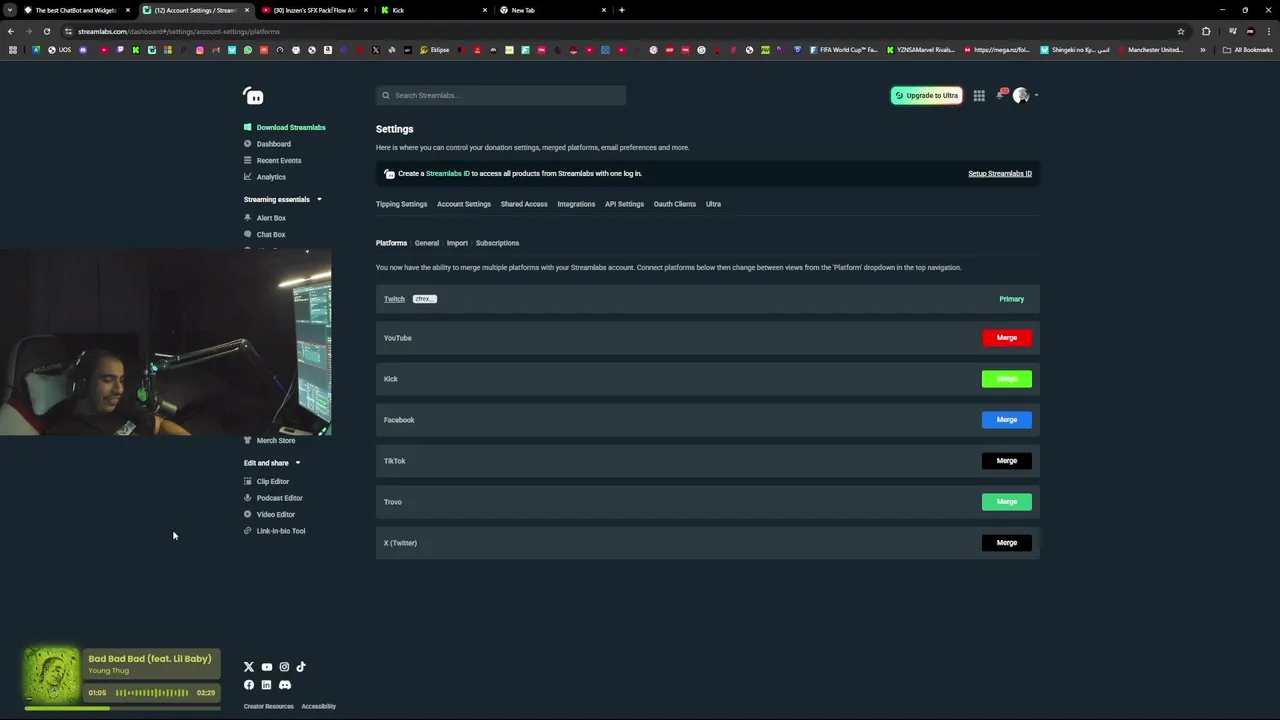The image size is (1280, 720).
Task: Click the Merge button for Trovo
Action: click(x=1006, y=502)
